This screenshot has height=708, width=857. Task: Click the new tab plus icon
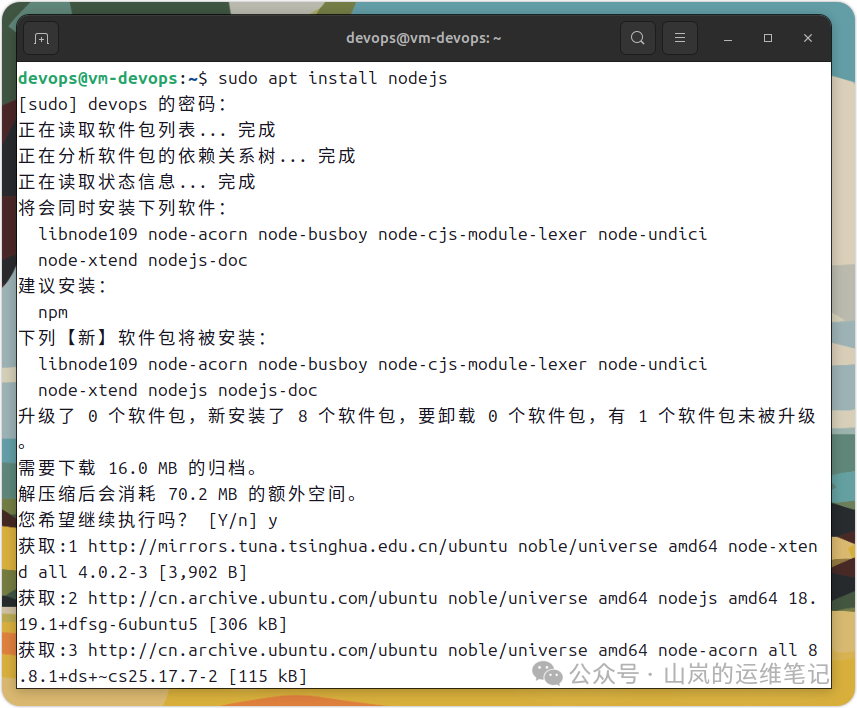coord(40,37)
